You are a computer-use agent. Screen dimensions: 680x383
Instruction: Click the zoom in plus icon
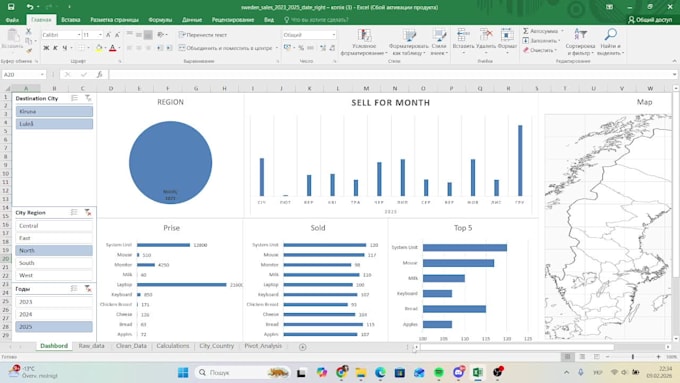click(x=658, y=357)
